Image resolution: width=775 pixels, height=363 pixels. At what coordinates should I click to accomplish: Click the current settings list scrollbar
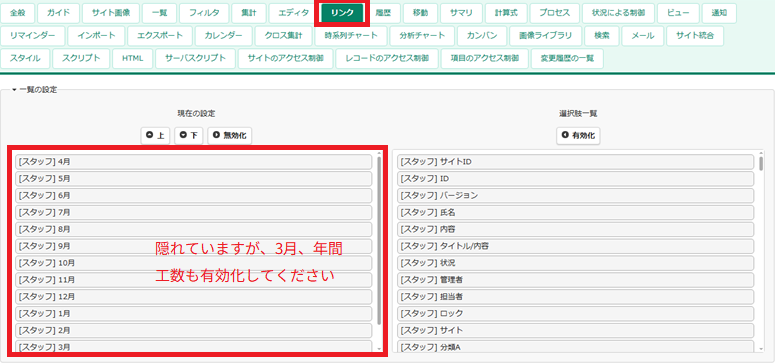click(x=379, y=241)
